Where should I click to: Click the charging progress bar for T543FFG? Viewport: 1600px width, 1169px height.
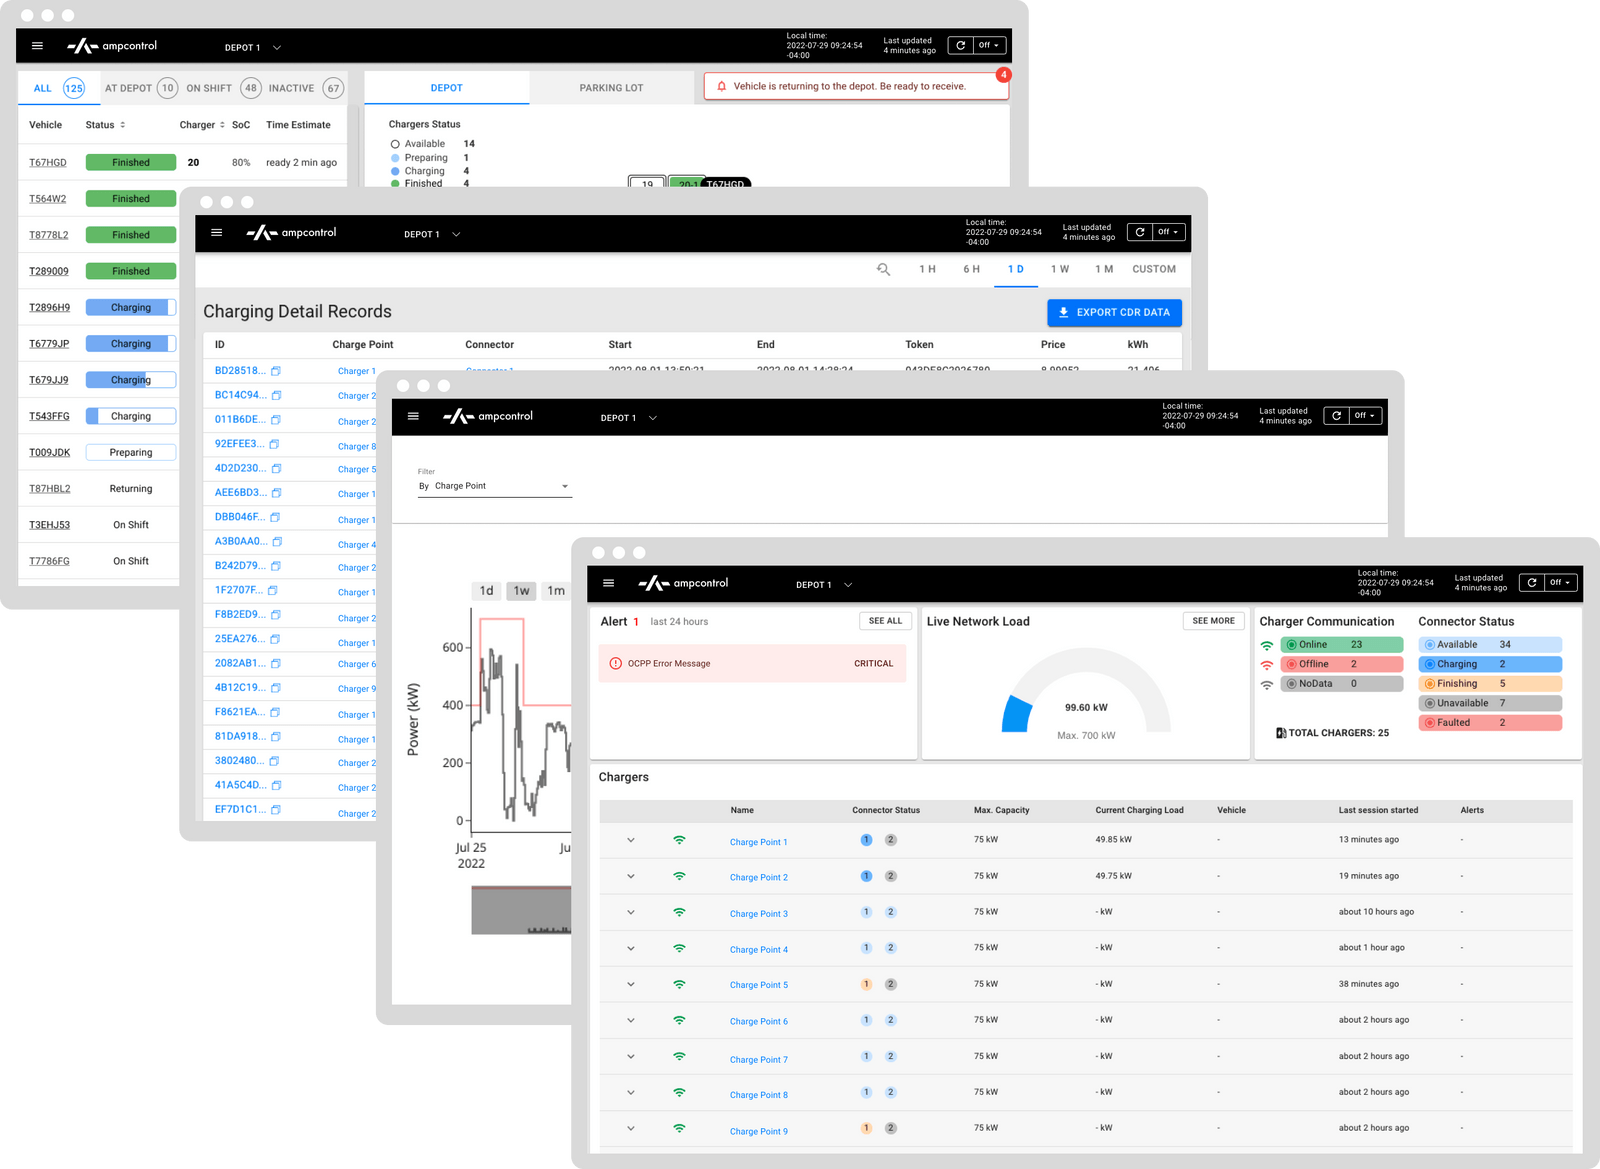pos(130,415)
